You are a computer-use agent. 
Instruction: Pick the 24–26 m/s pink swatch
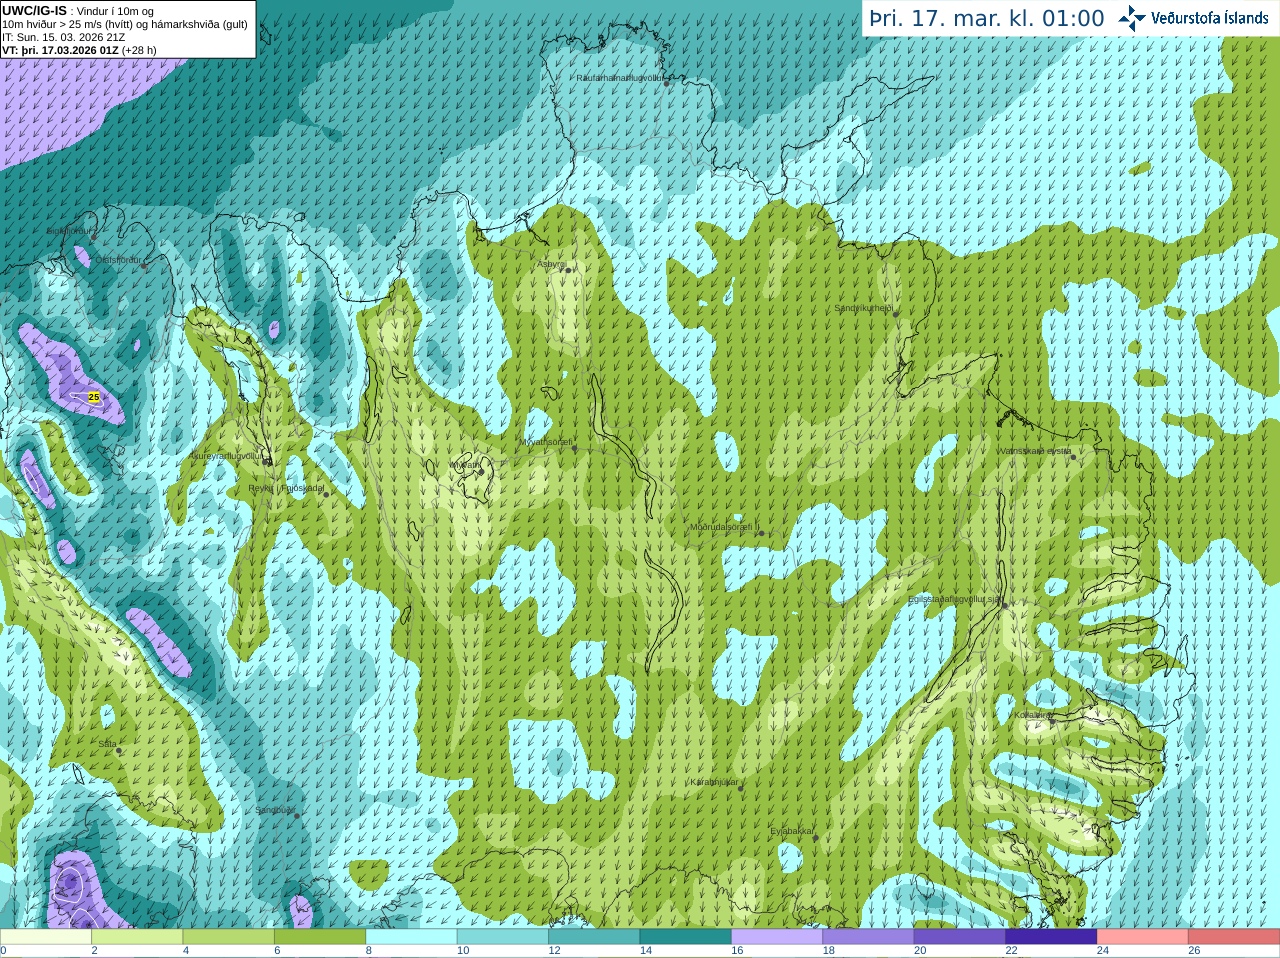(1143, 937)
